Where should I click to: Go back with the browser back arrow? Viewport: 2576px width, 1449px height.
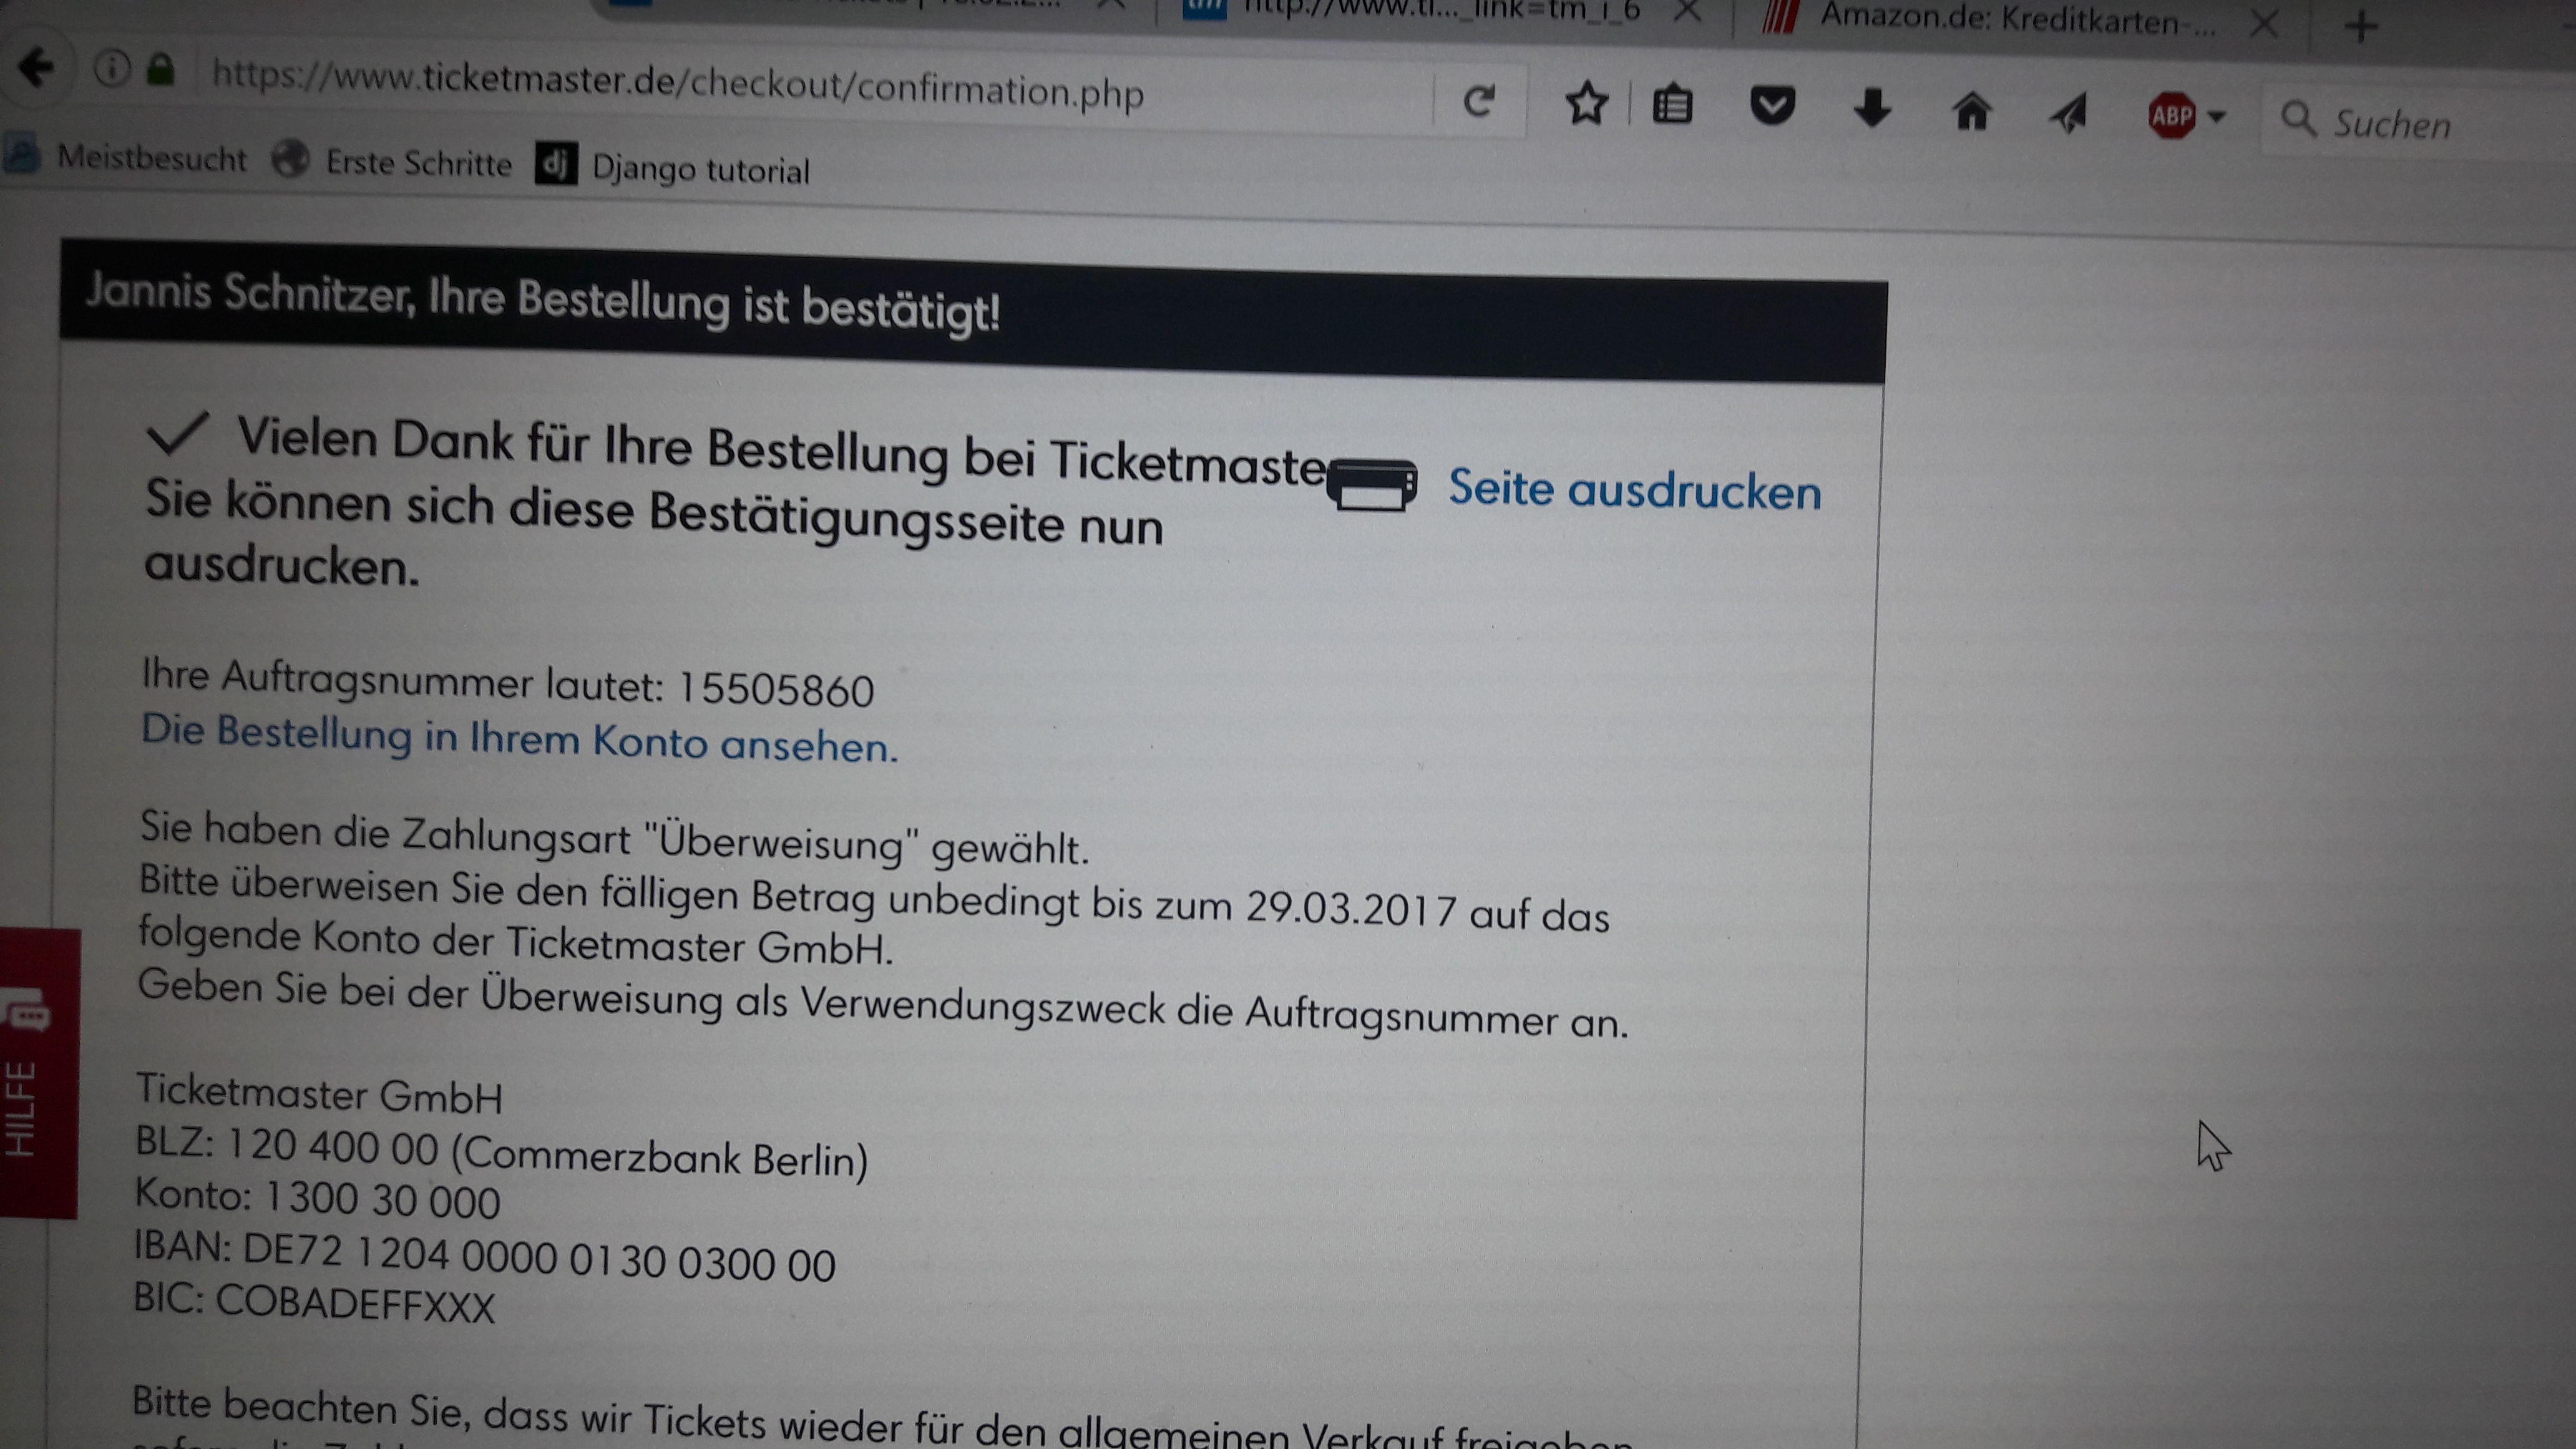36,68
